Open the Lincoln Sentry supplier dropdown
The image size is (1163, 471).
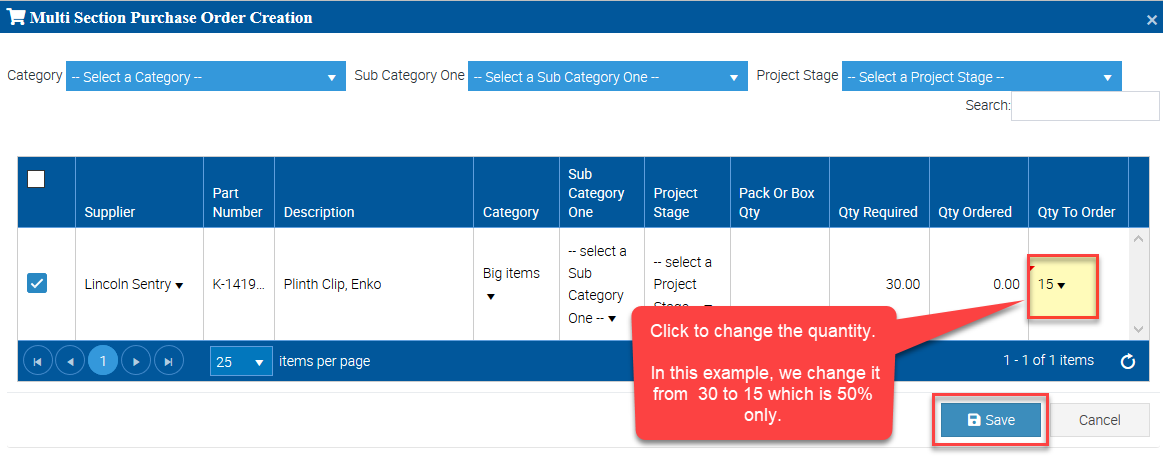pos(134,285)
